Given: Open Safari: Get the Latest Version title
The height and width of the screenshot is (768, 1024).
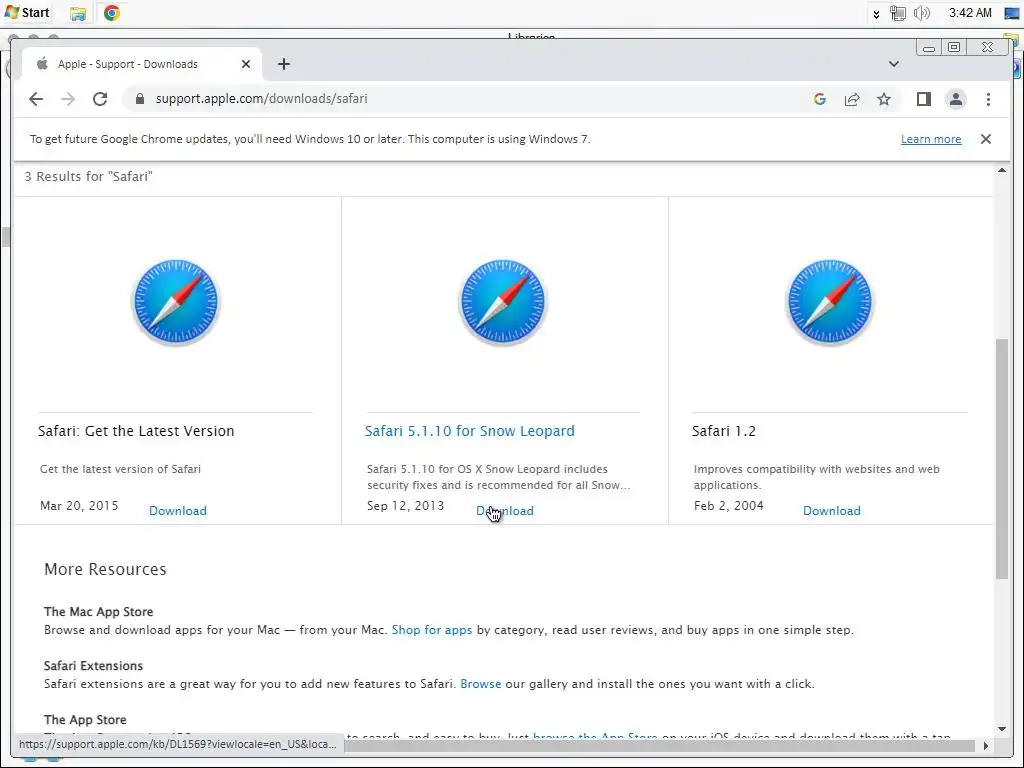Looking at the screenshot, I should point(136,431).
